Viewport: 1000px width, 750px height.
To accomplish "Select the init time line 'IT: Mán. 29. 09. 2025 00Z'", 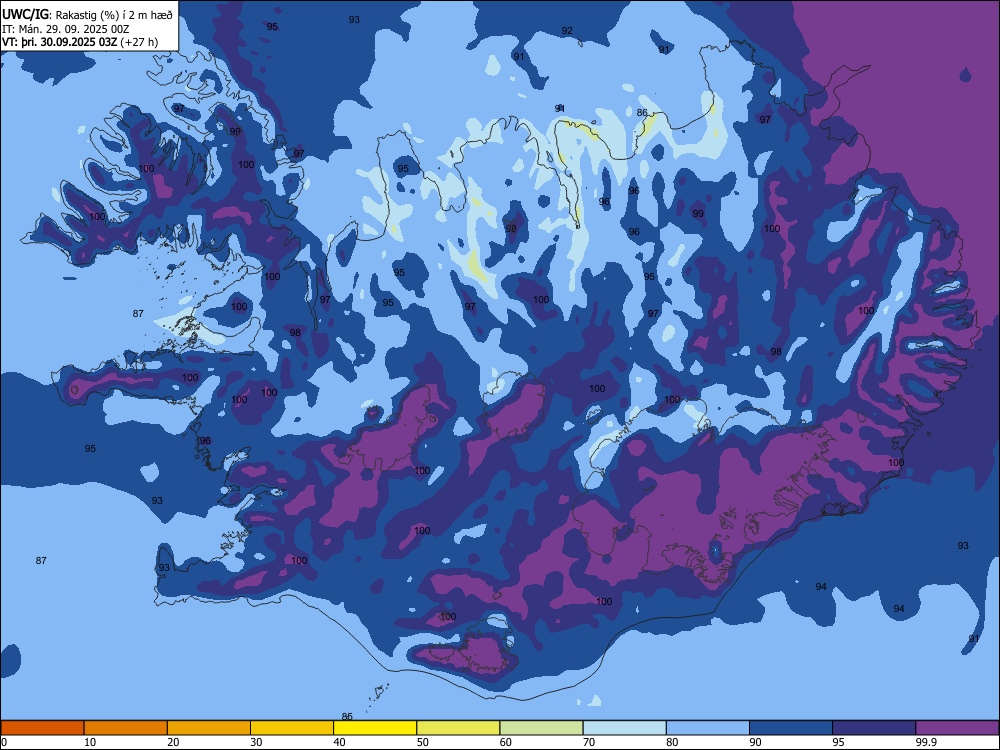I will point(66,29).
